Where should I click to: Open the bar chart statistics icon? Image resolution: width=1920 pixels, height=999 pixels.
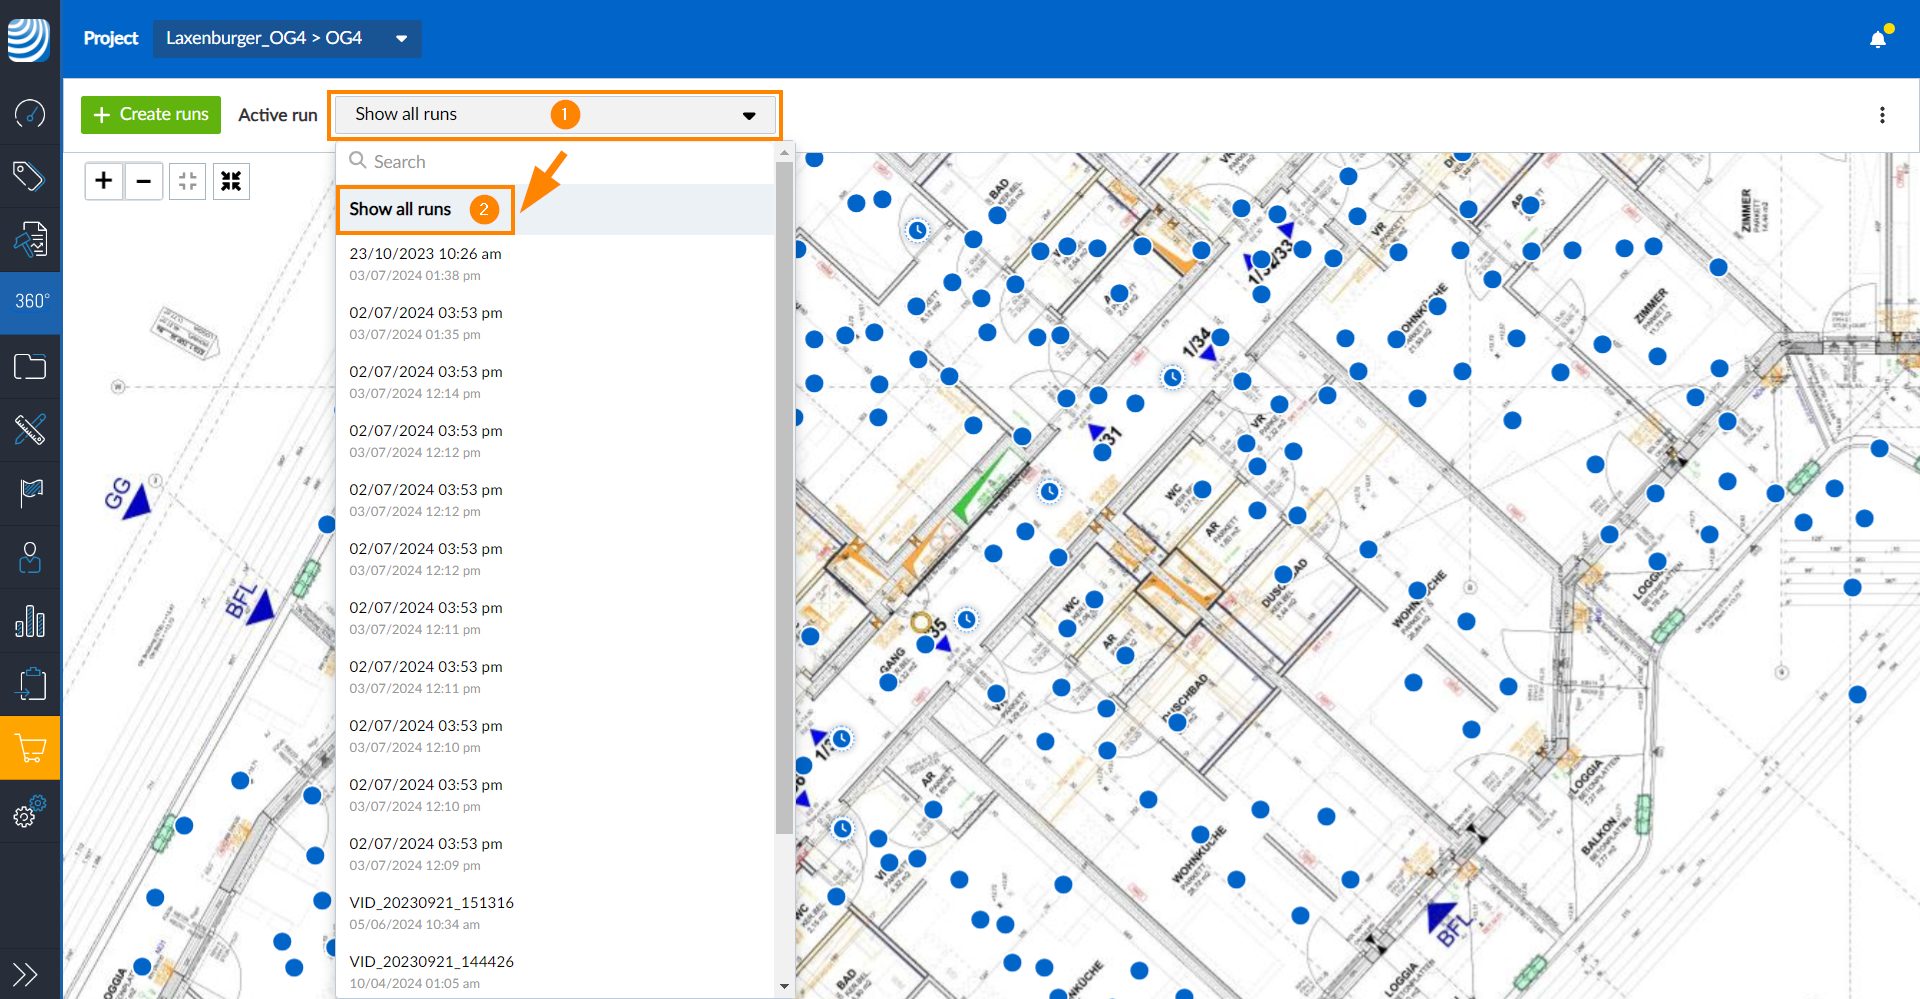(x=30, y=621)
